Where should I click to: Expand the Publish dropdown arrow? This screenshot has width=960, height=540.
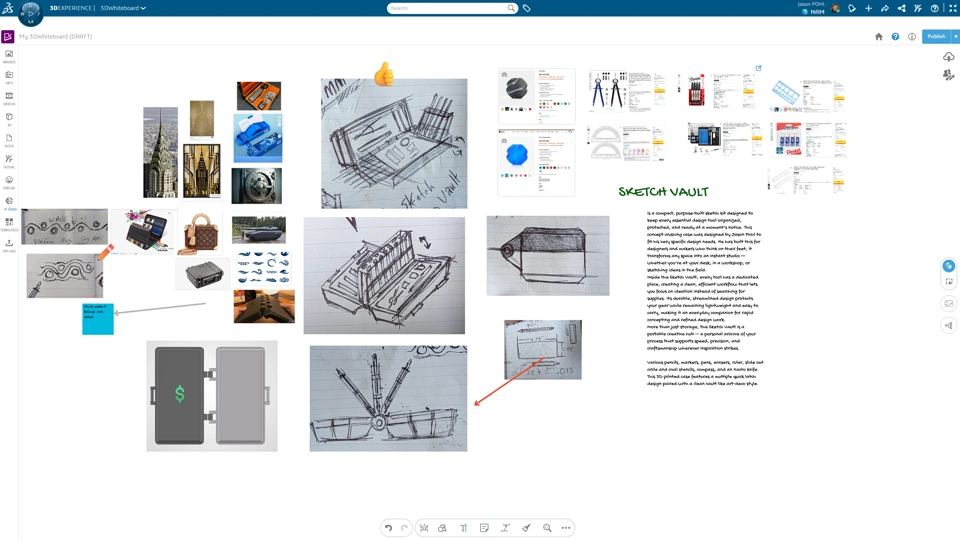(955, 37)
